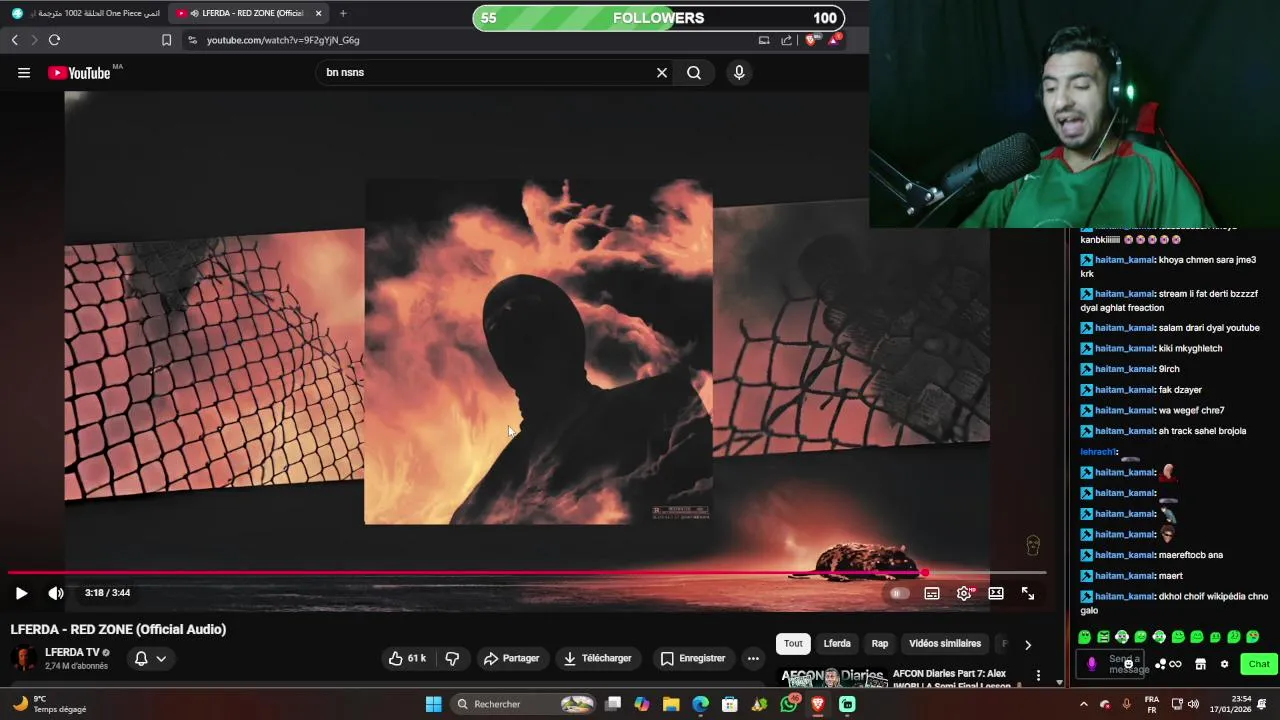Viewport: 1280px width, 720px height.
Task: Open the YouTube guide hamburger menu
Action: 24,72
